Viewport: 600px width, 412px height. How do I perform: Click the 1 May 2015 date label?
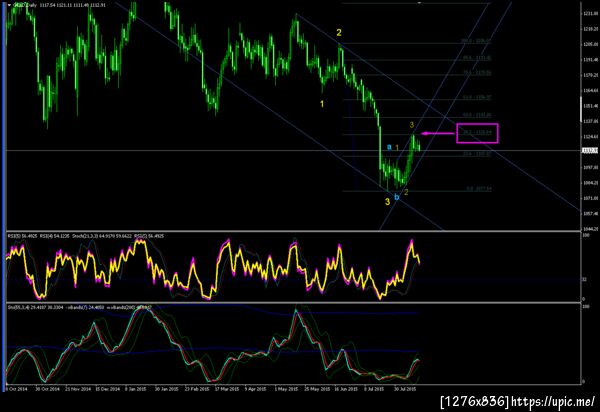pyautogui.click(x=286, y=389)
